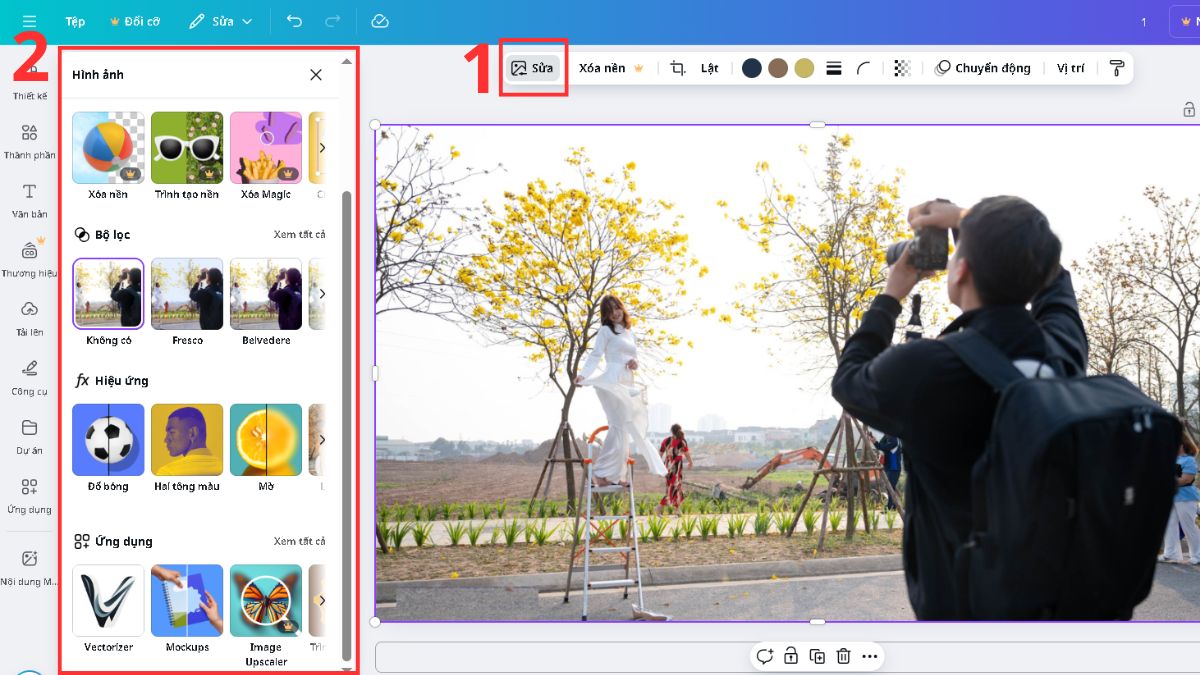Show more effects with the arrow
1200x675 pixels.
click(322, 440)
